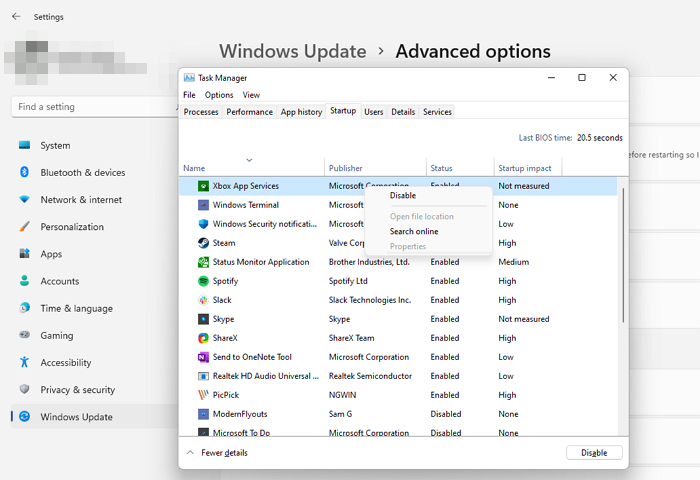Viewport: 700px width, 480px height.
Task: Choose Disable from the context menu
Action: 403,196
